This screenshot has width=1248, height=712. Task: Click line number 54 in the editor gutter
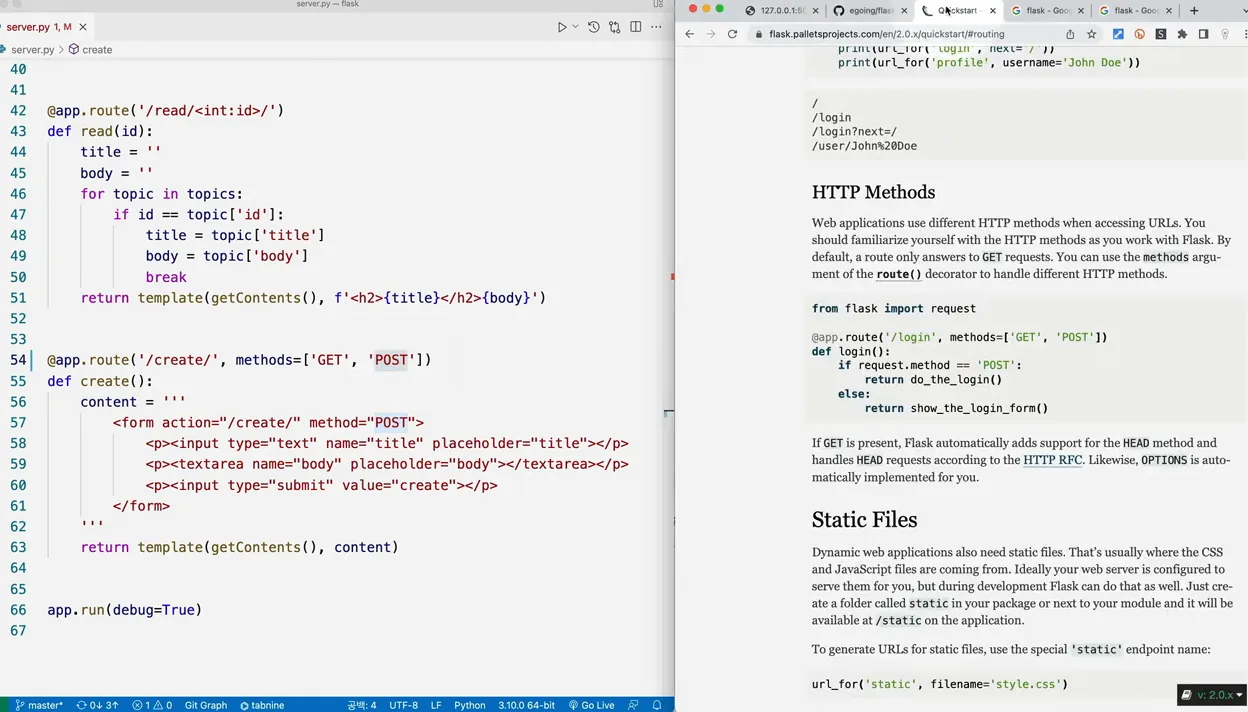tap(17, 360)
